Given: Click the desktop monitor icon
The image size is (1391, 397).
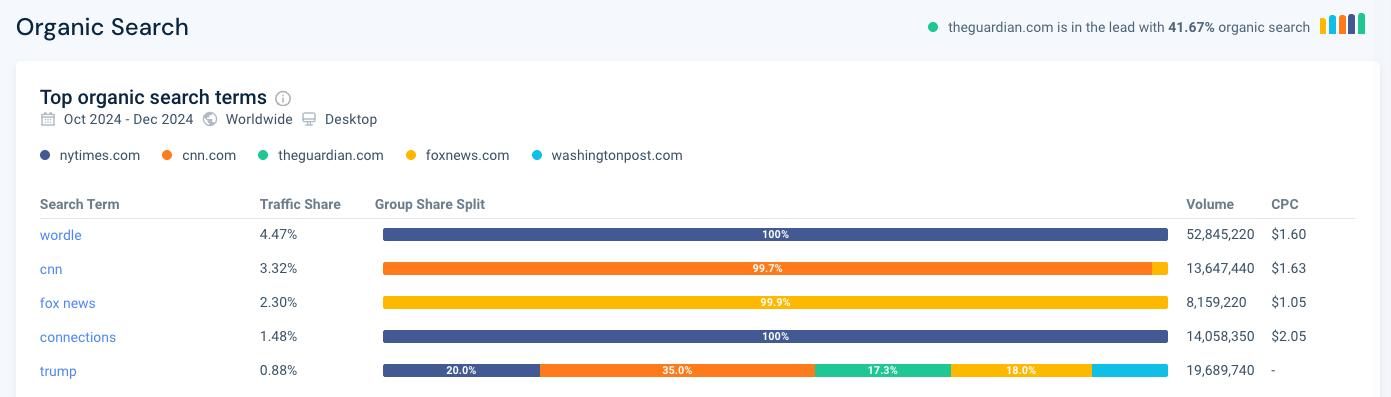Looking at the screenshot, I should tap(309, 119).
